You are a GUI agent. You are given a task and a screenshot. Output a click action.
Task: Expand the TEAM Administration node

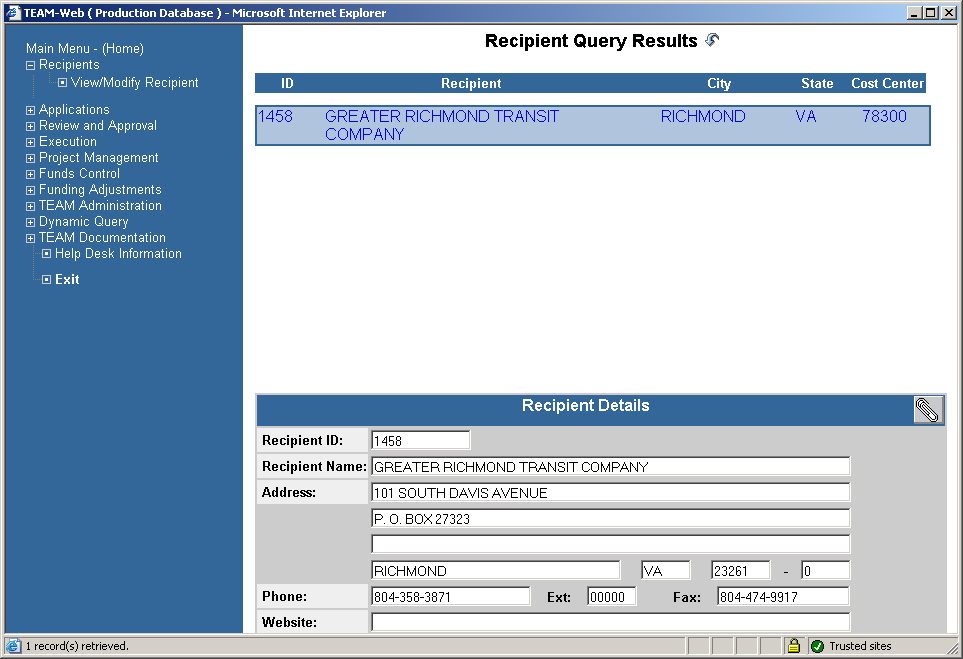tap(30, 206)
